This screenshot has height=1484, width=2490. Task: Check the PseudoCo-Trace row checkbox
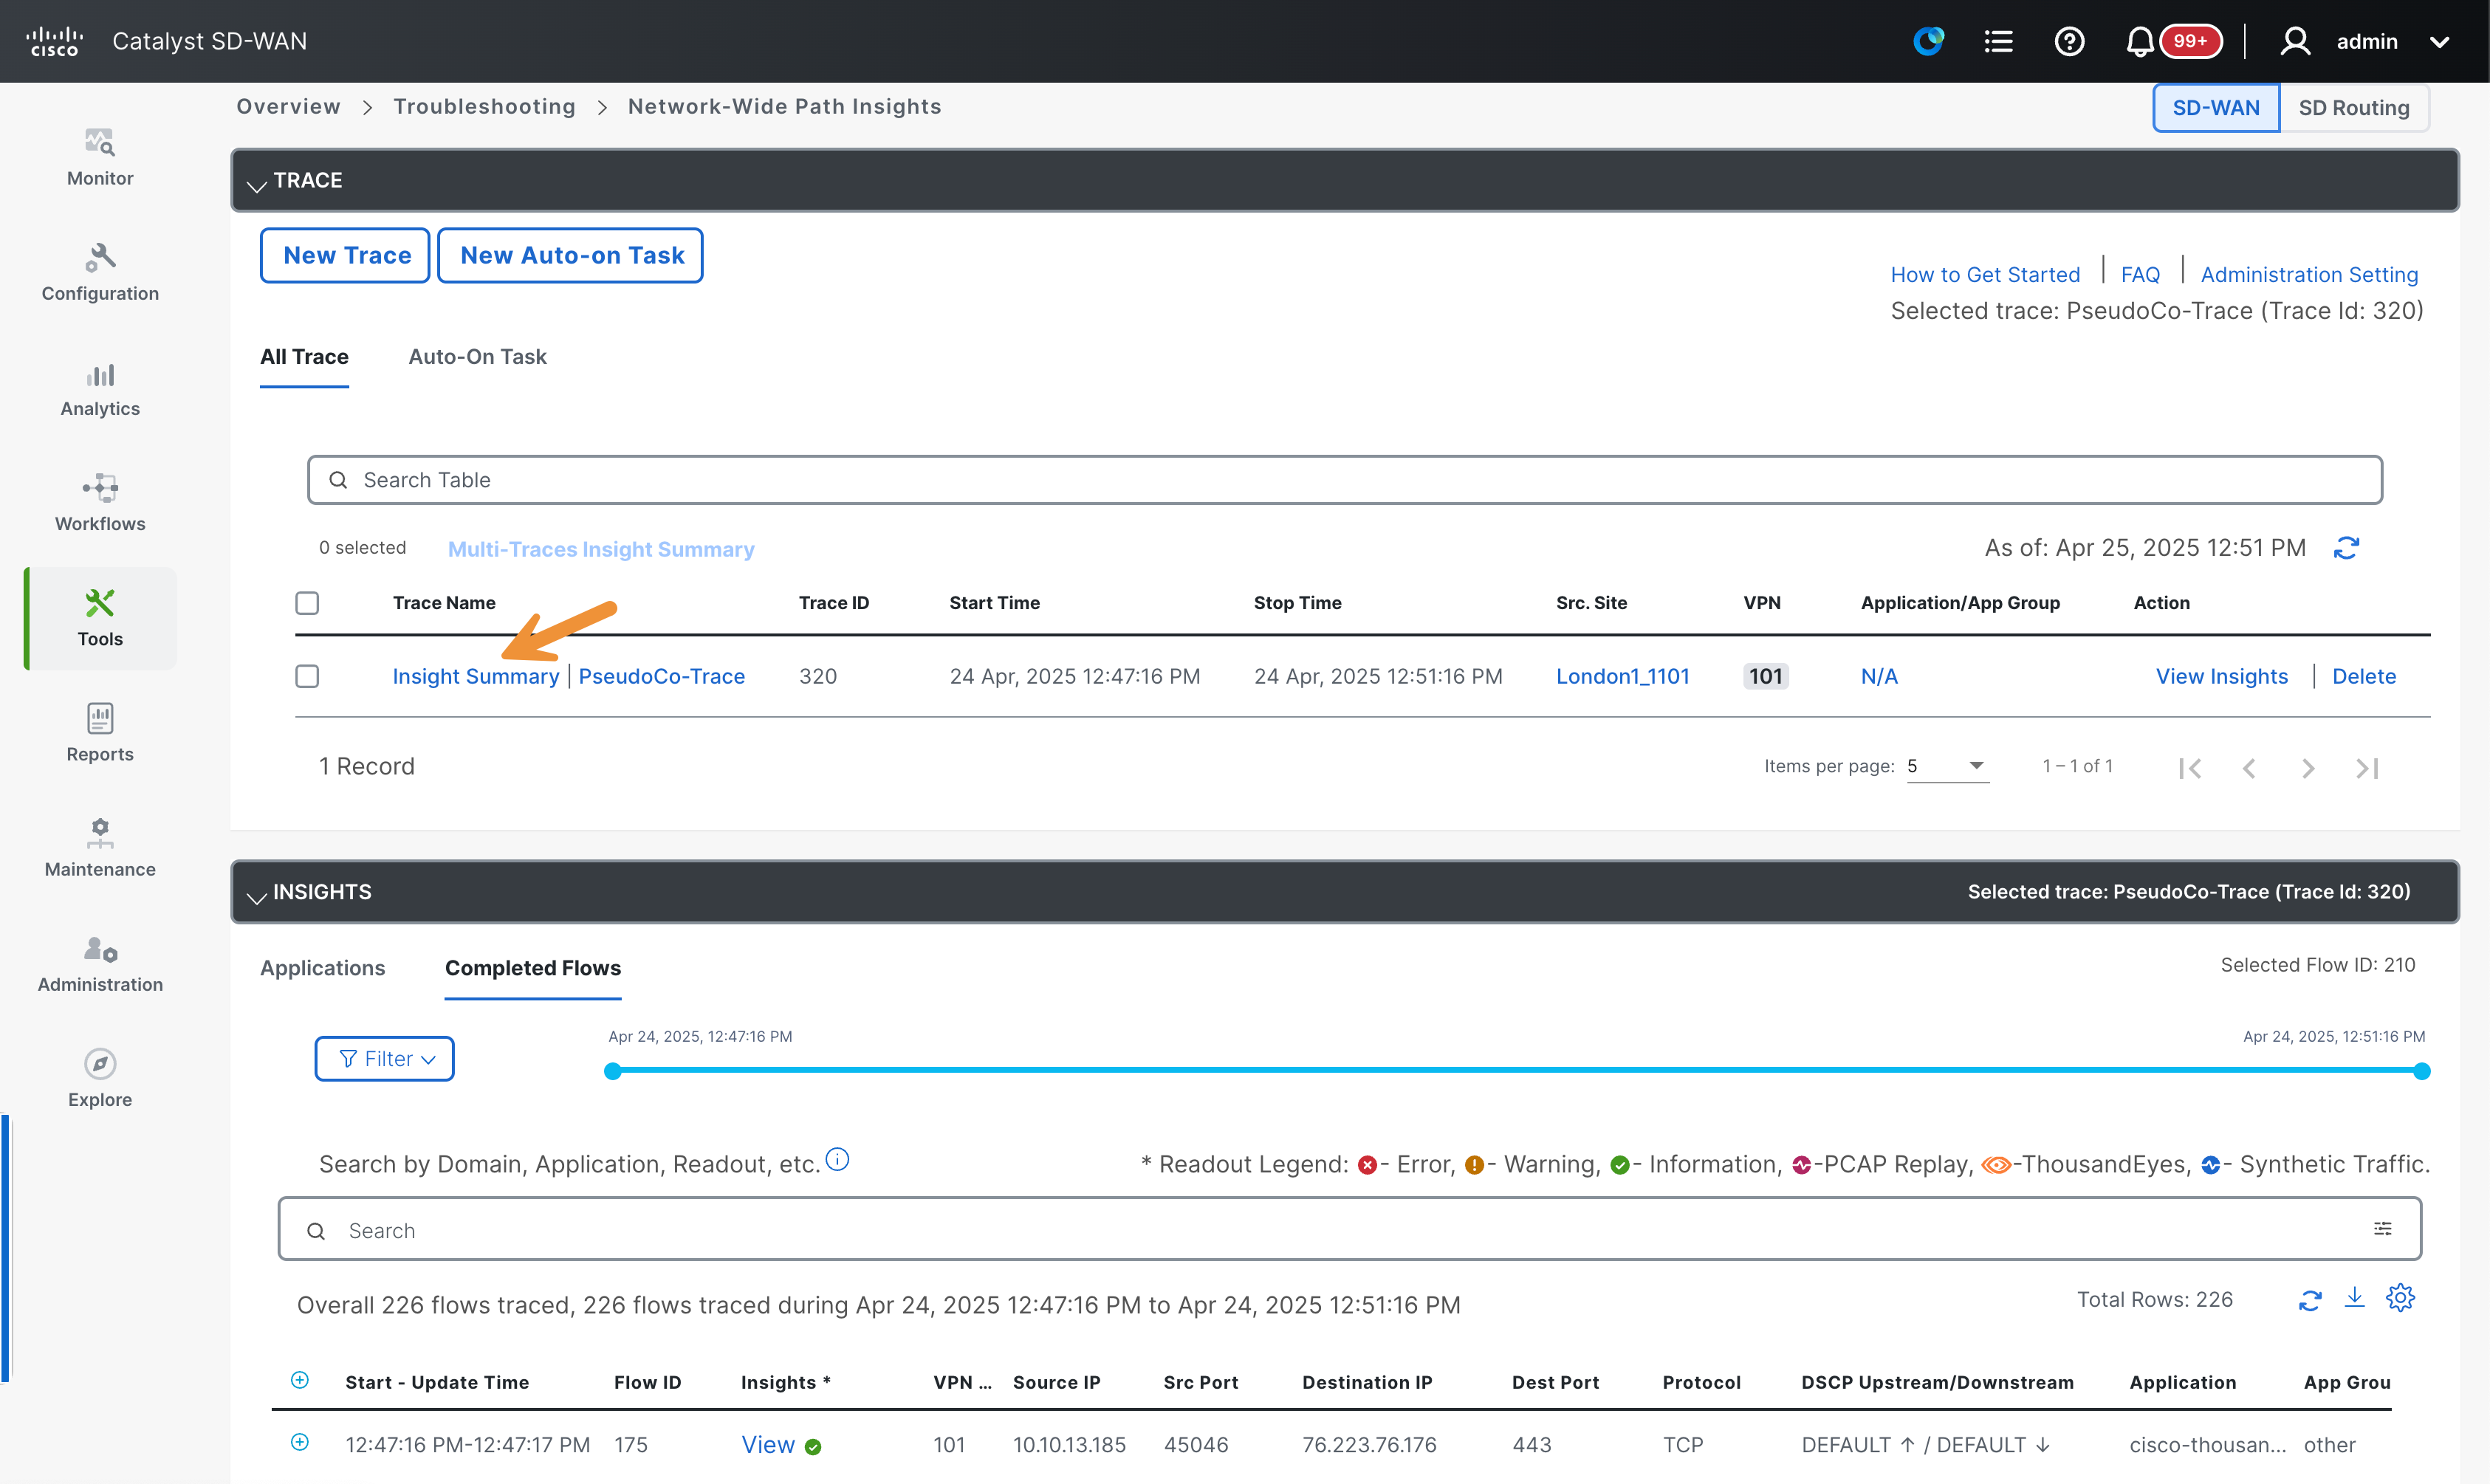pyautogui.click(x=307, y=677)
